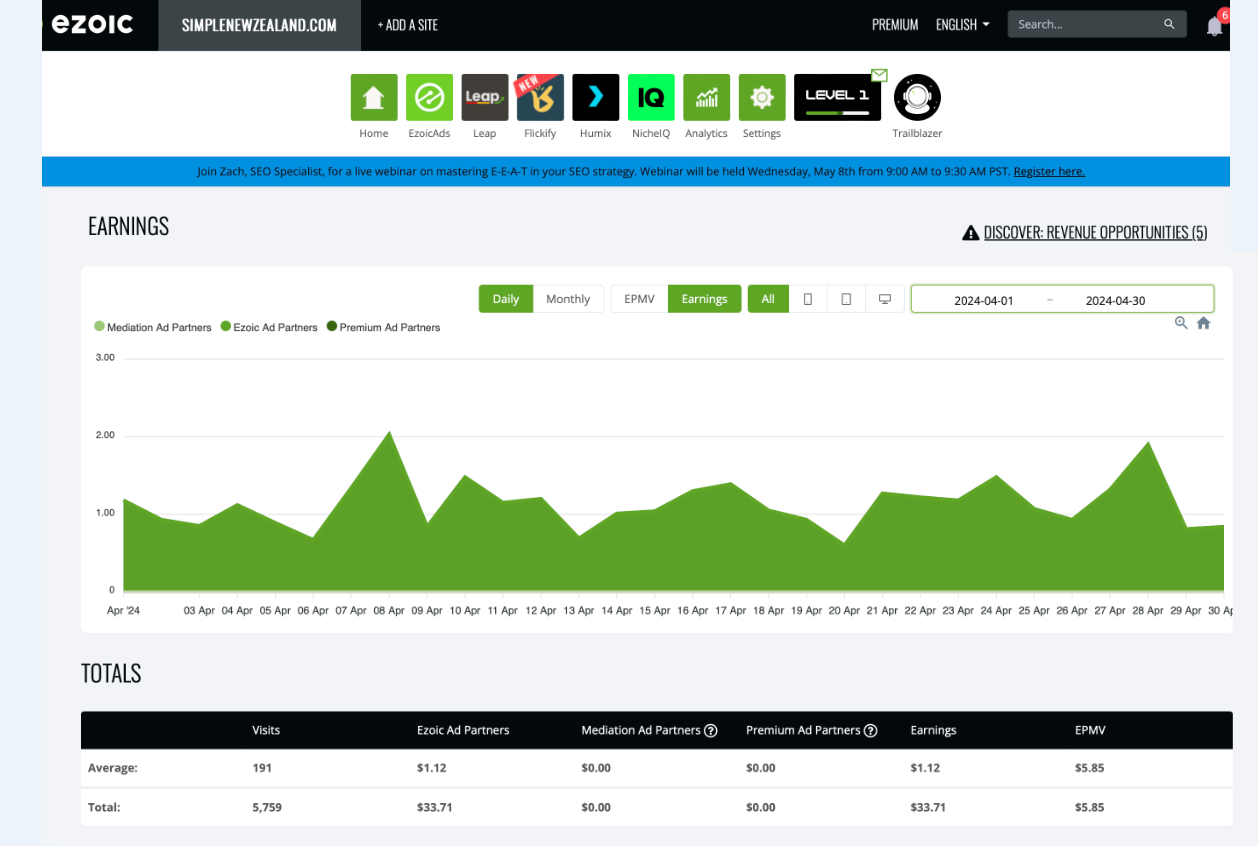This screenshot has width=1258, height=848.
Task: Click the Level 1 badge
Action: point(837,97)
